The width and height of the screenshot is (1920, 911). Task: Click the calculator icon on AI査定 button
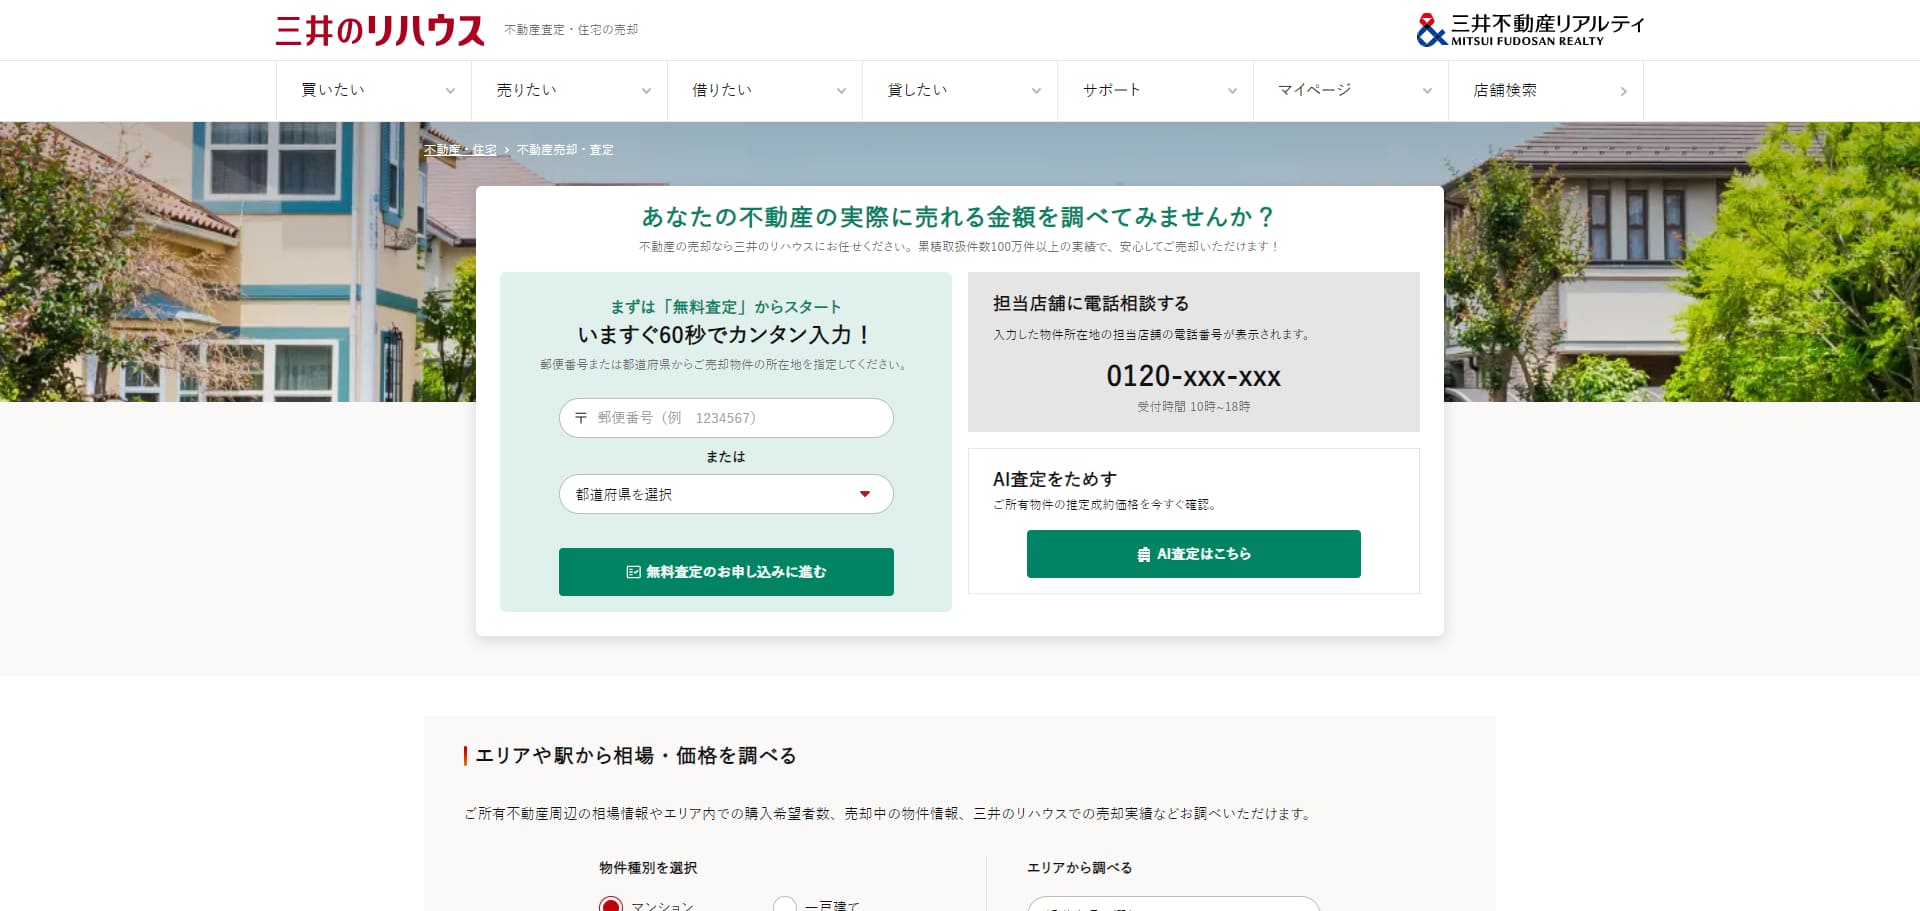(x=1143, y=553)
